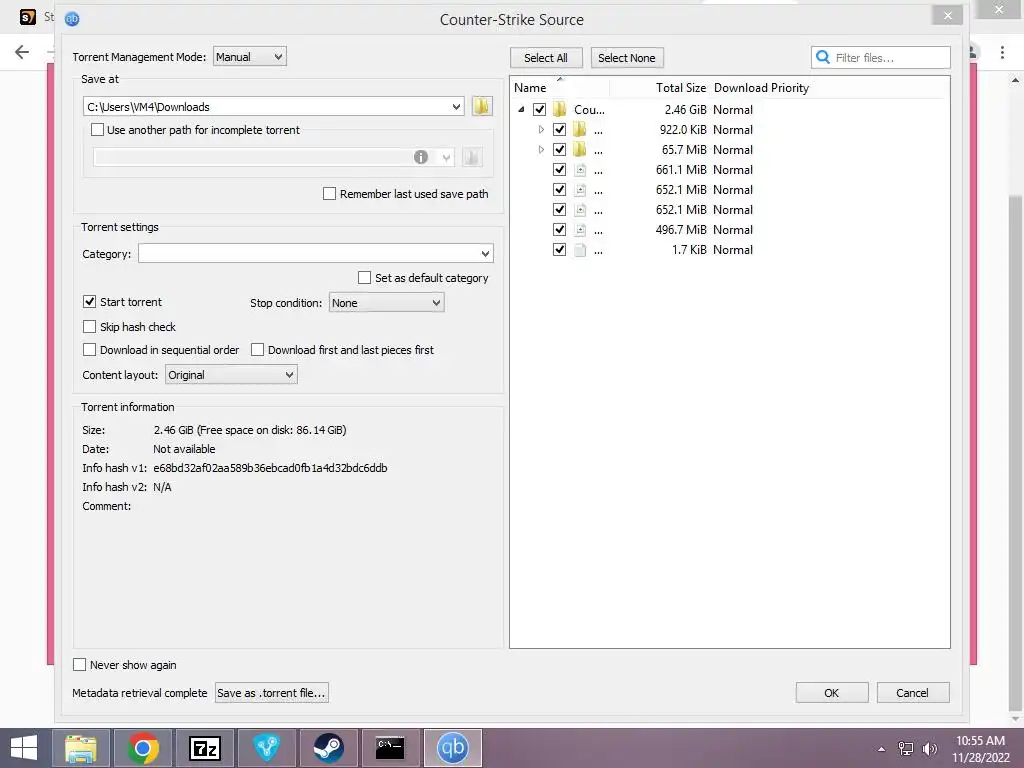Viewport: 1024px width, 768px height.
Task: Click Cancel button
Action: pos(912,692)
